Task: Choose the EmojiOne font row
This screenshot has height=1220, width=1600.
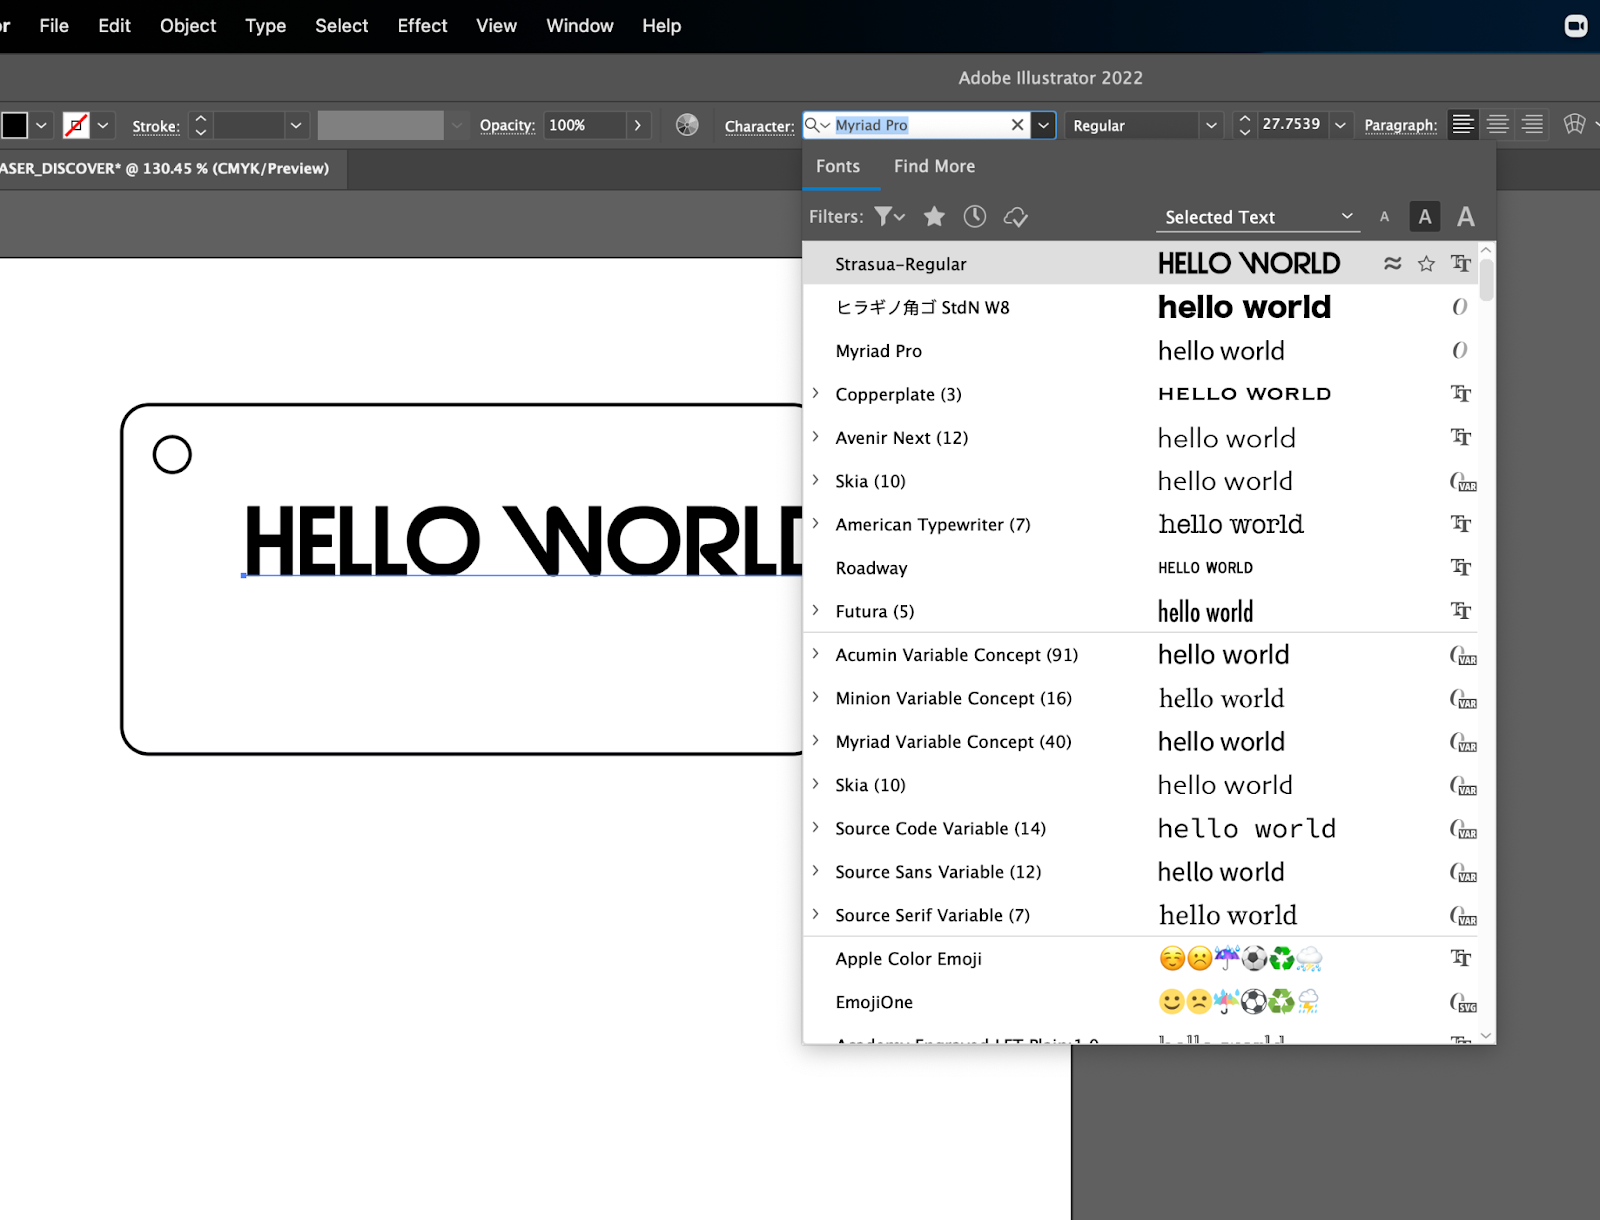Action: point(1141,1002)
